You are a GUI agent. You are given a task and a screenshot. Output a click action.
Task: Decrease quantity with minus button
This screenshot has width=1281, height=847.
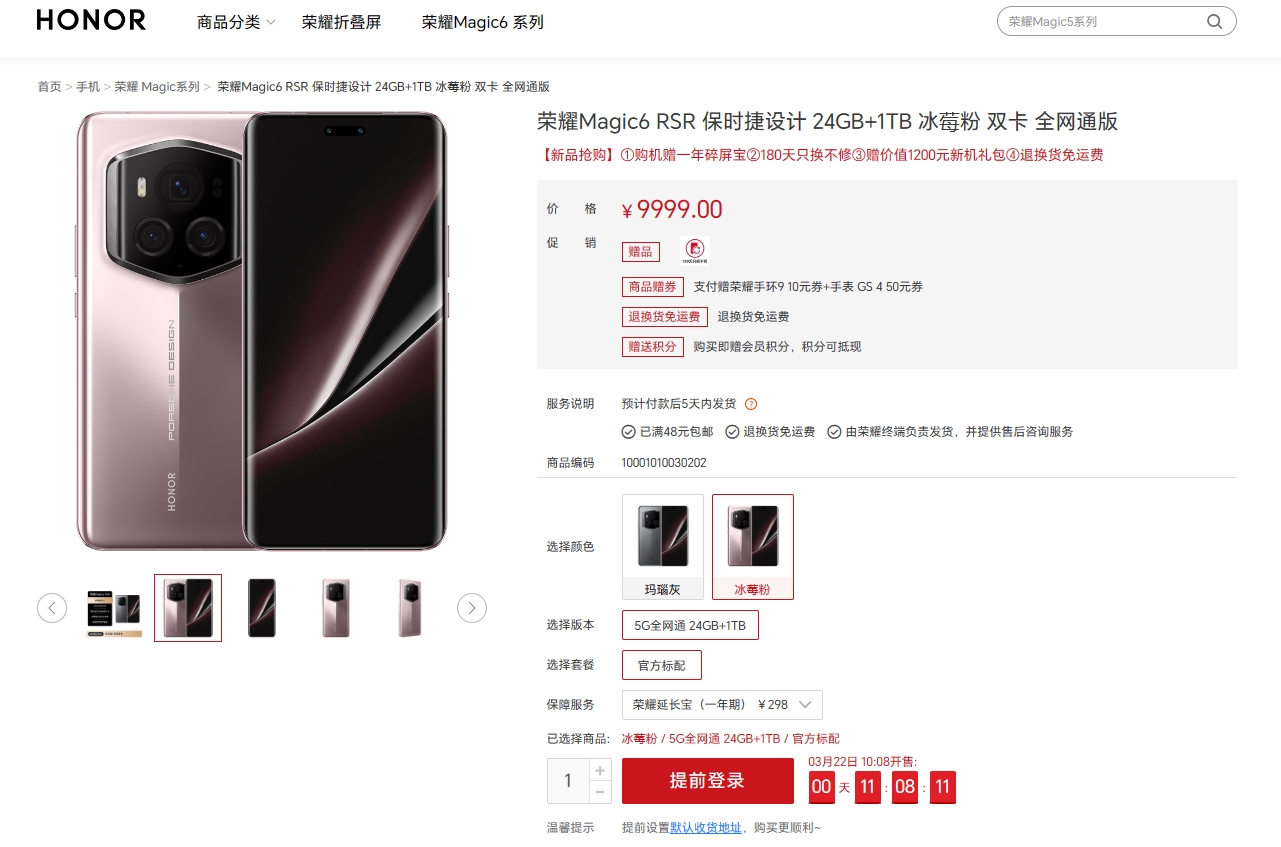600,792
